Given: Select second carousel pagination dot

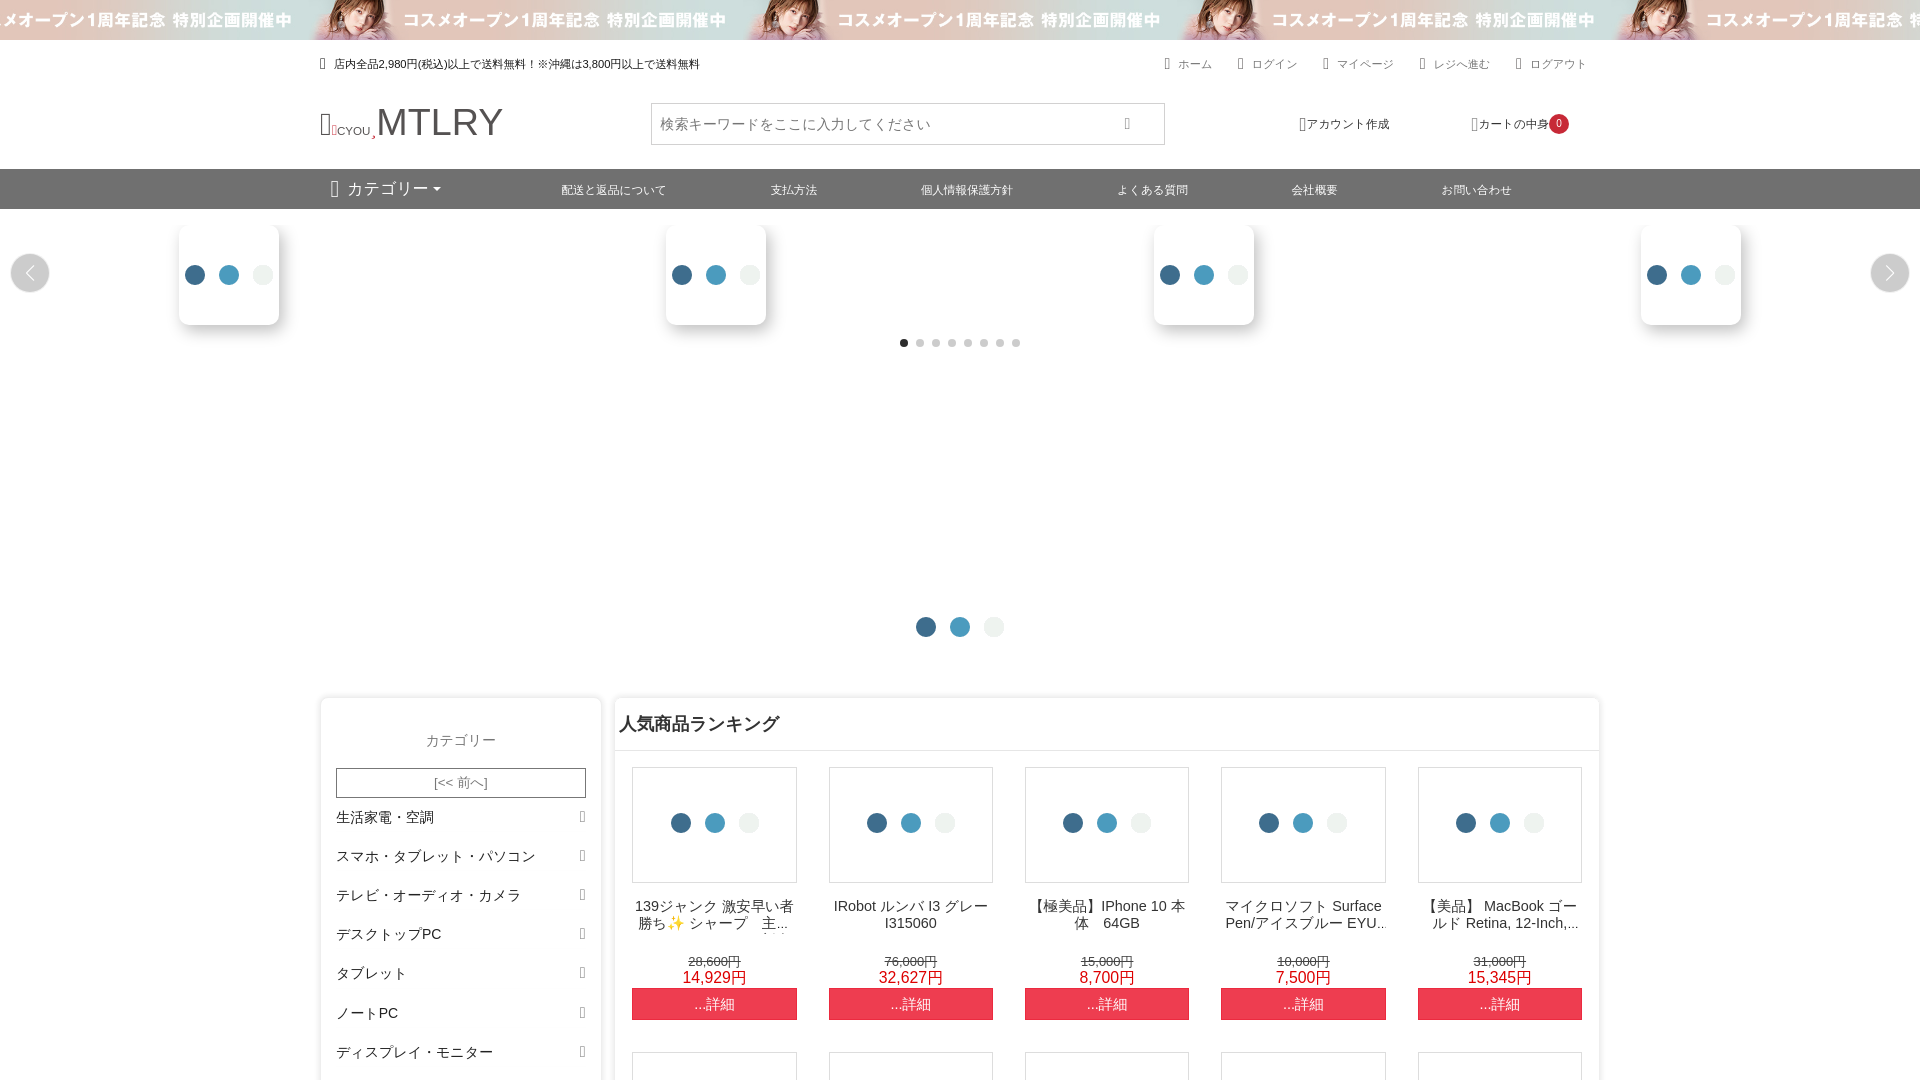Looking at the screenshot, I should click(x=920, y=343).
